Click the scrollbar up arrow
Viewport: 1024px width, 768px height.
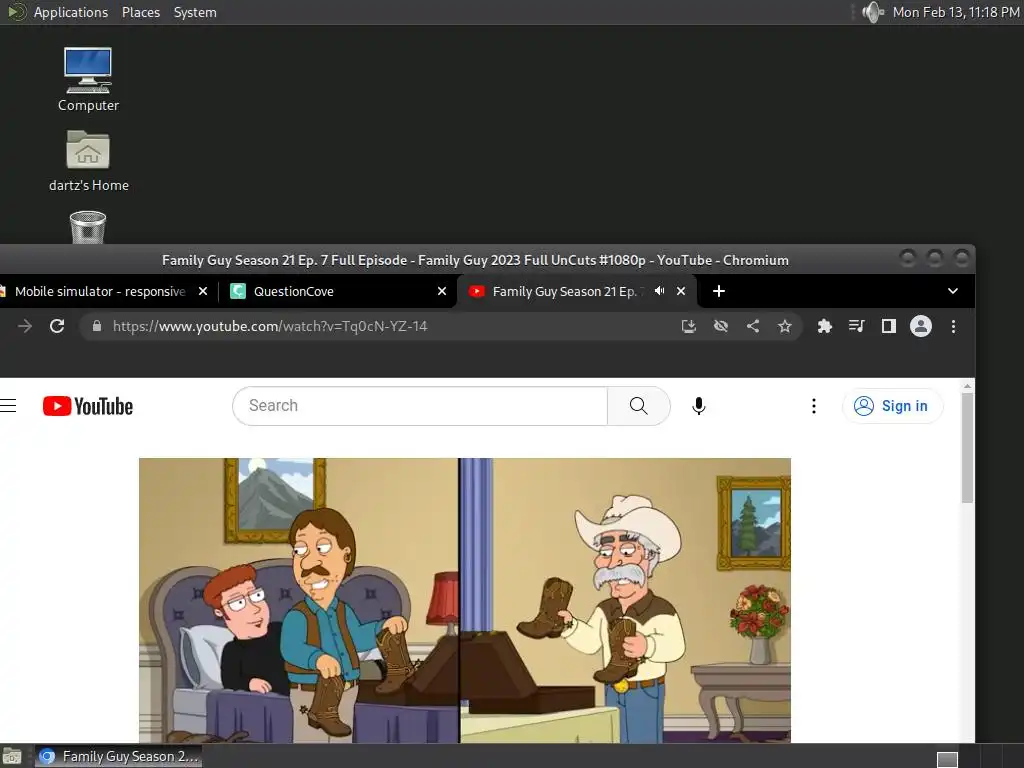[x=967, y=386]
